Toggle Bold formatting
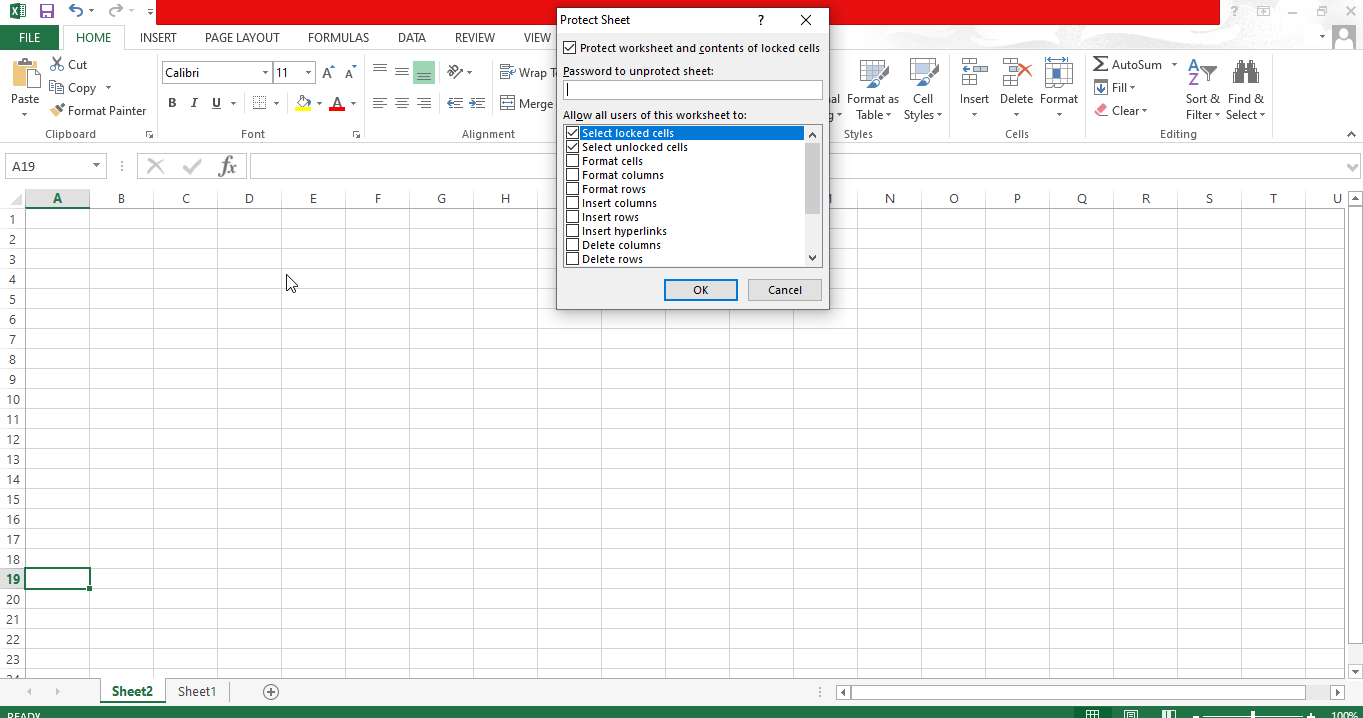Screen dimensions: 1363x718 pos(172,103)
